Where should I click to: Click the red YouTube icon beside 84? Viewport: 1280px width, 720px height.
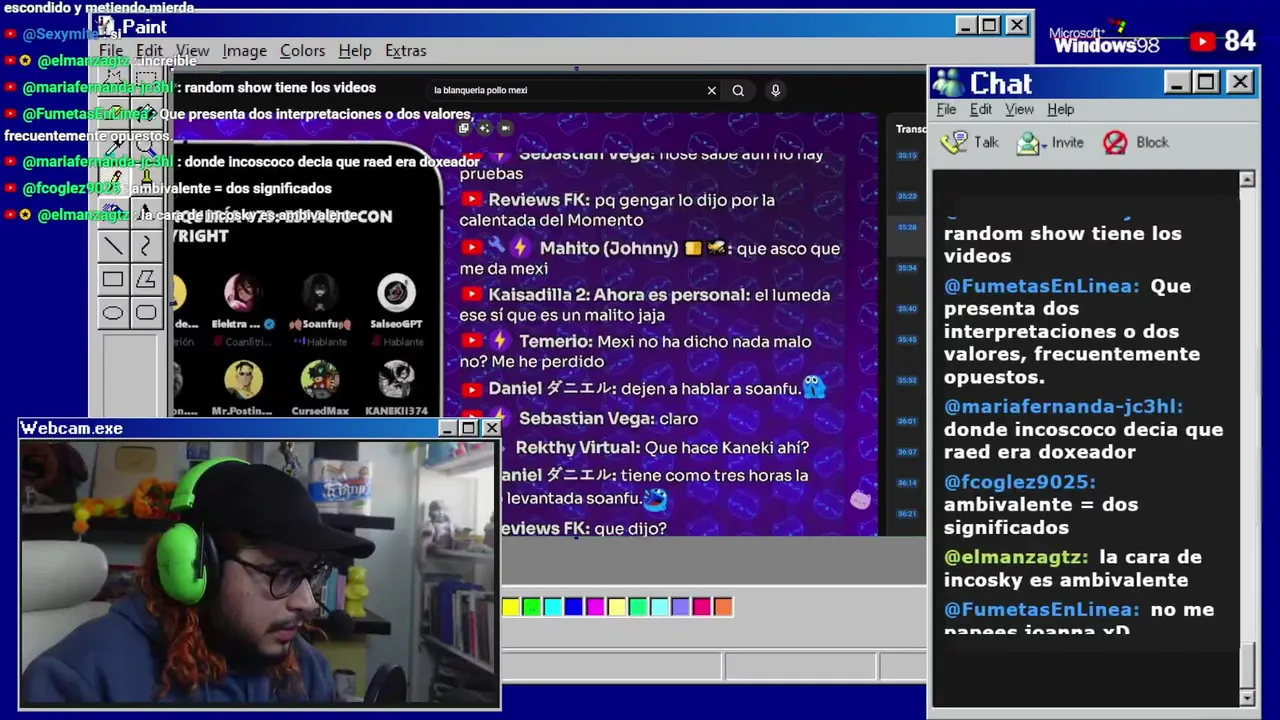1203,41
